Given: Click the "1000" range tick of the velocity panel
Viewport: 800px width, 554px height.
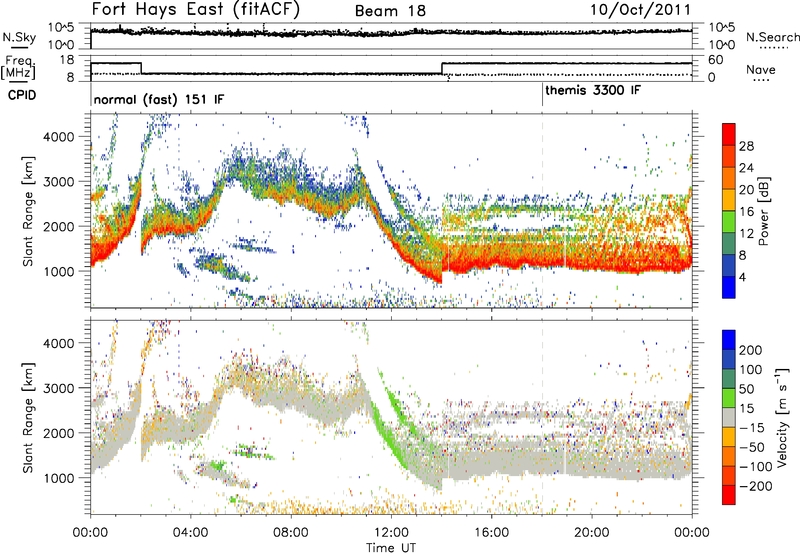Looking at the screenshot, I should coord(59,478).
